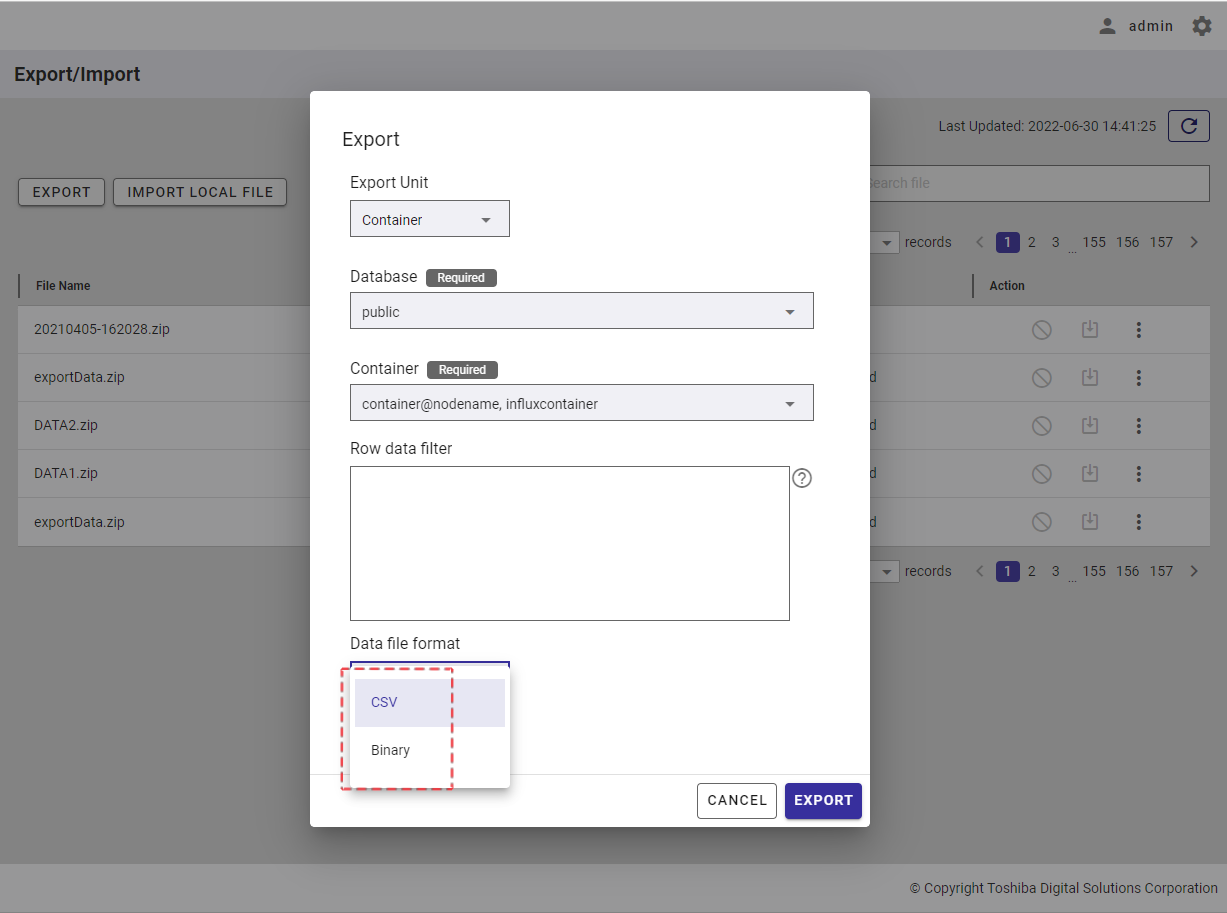Open more options for DATA1.zip row
Image resolution: width=1227 pixels, height=913 pixels.
tap(1138, 474)
